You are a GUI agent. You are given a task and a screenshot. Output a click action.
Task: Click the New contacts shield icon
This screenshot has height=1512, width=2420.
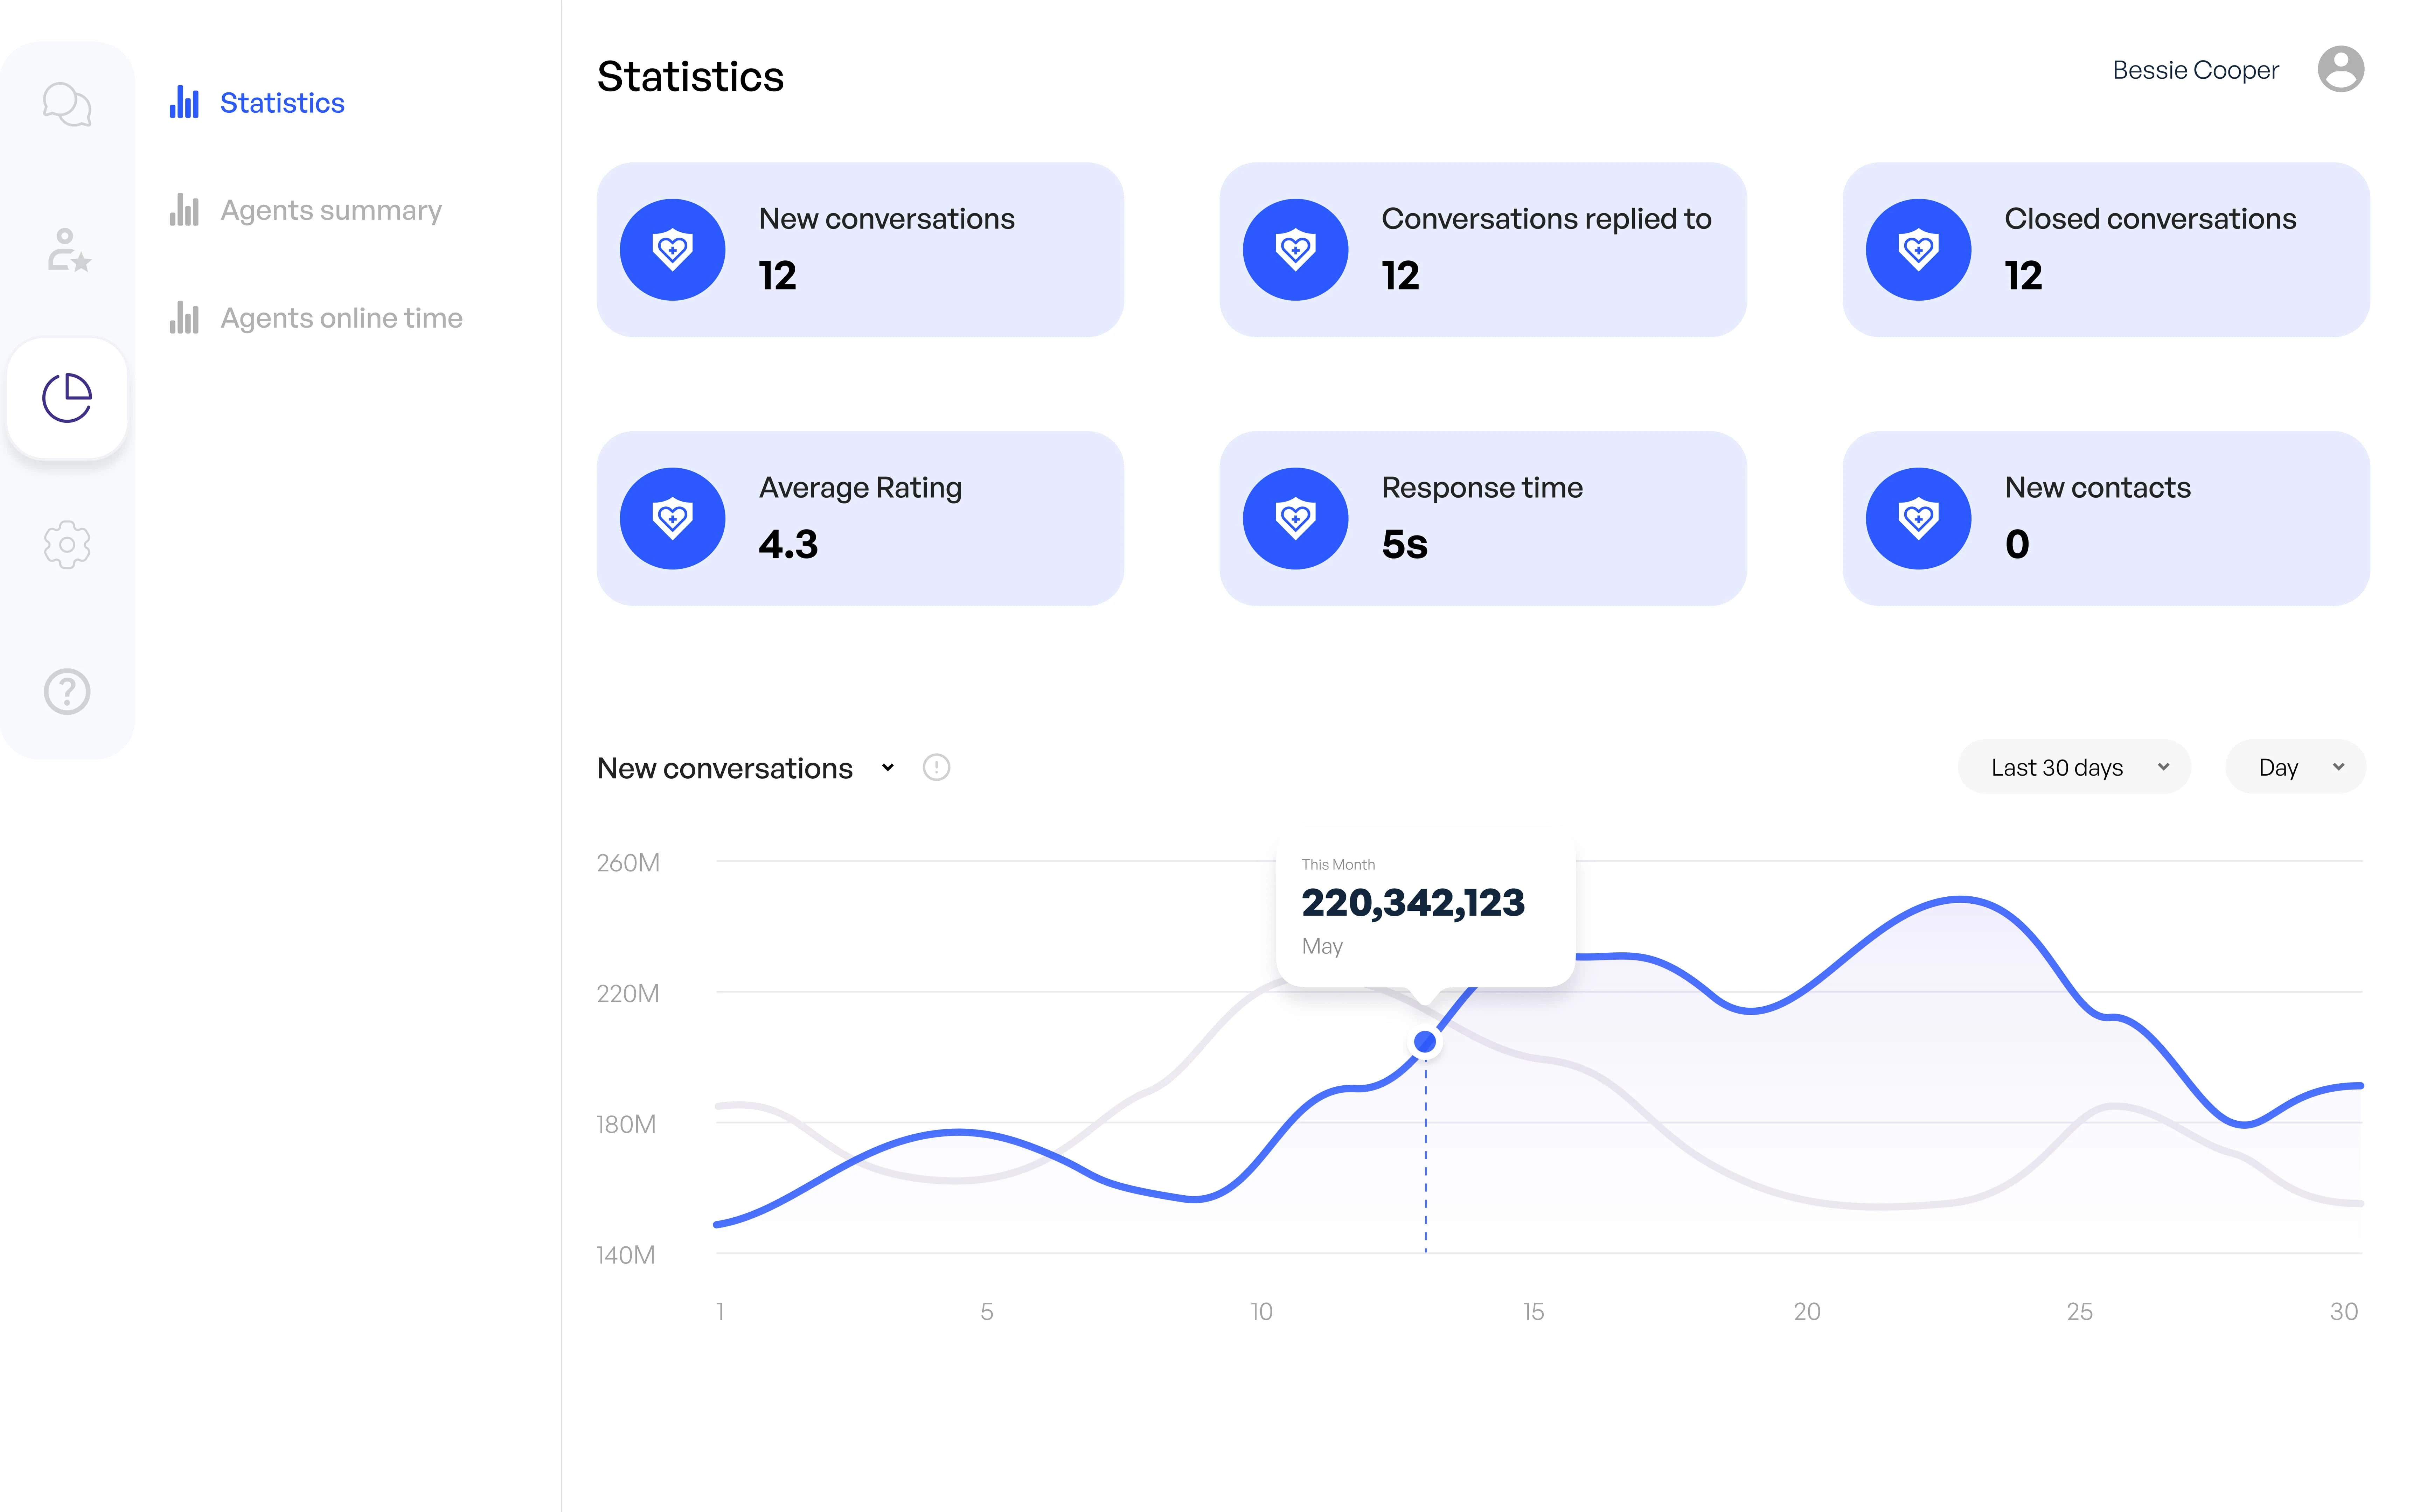[x=1918, y=518]
